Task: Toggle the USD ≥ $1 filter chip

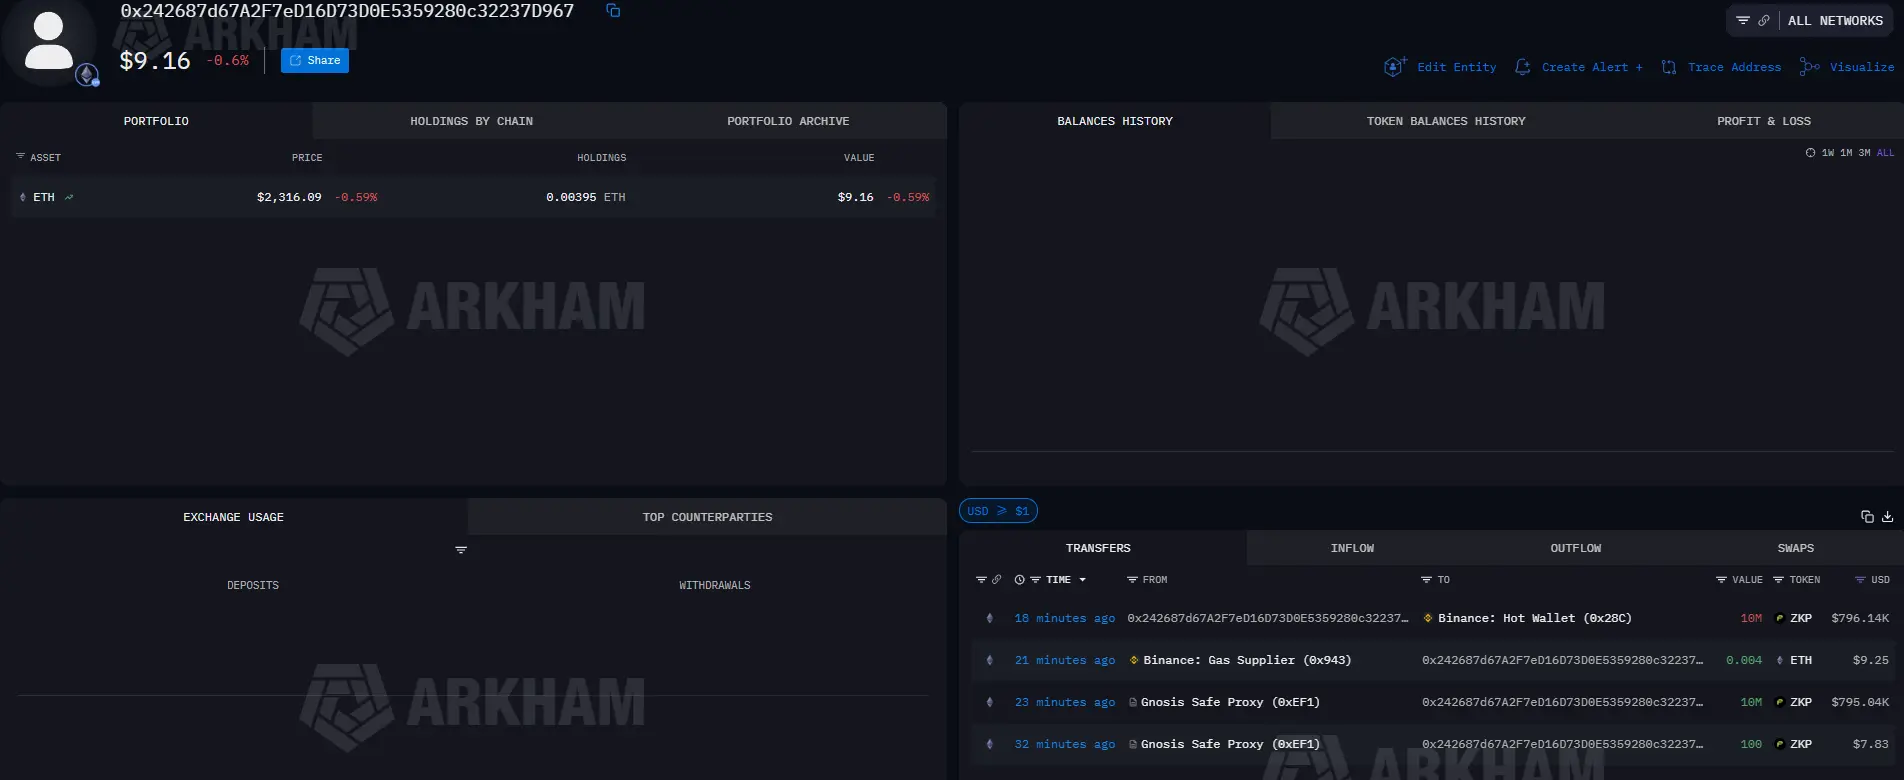Action: [998, 511]
